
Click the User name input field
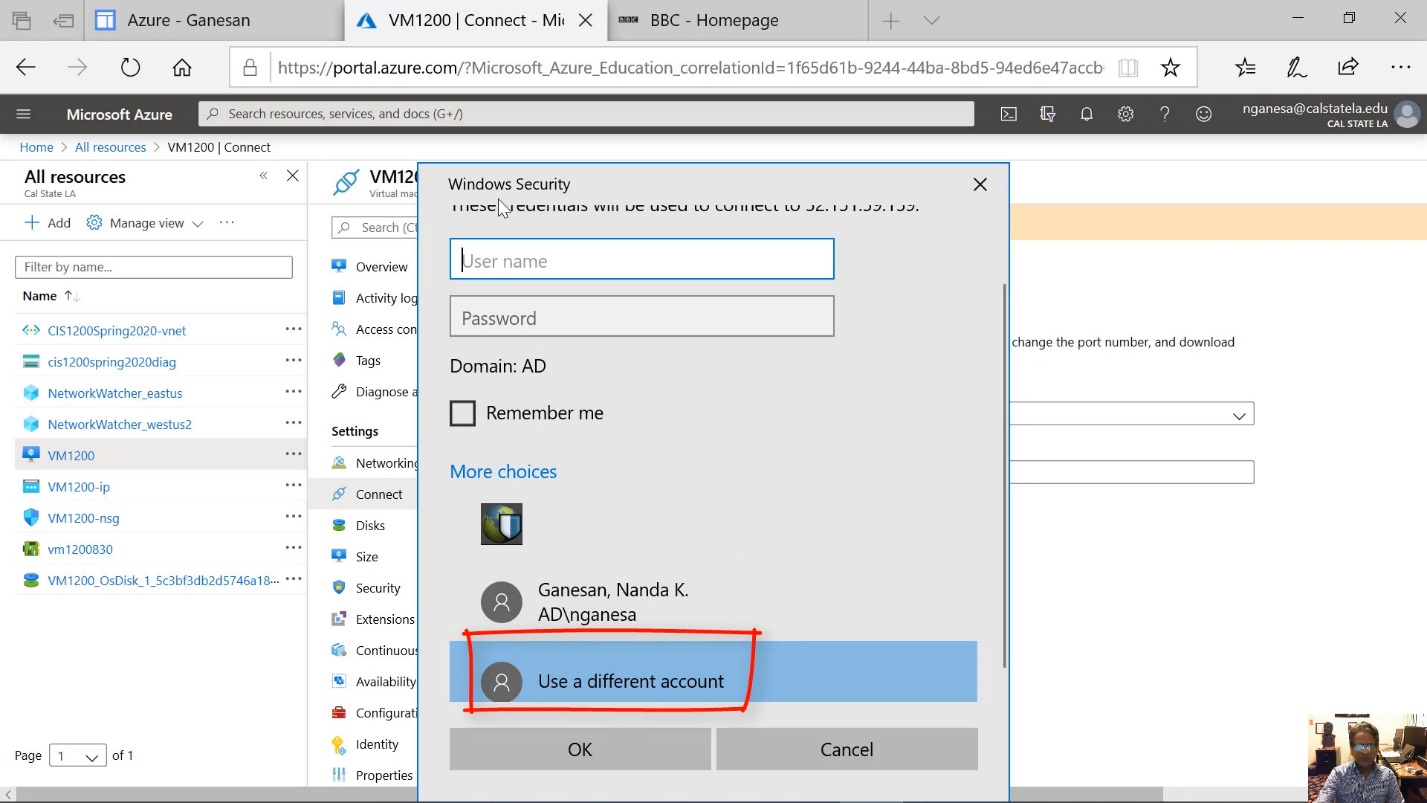click(x=642, y=260)
